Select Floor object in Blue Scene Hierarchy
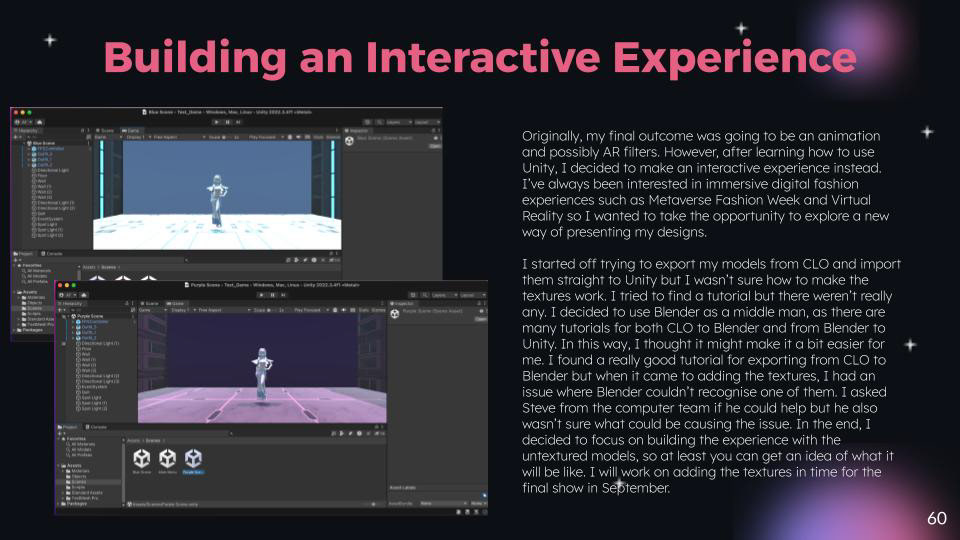The image size is (960, 540). click(x=39, y=176)
